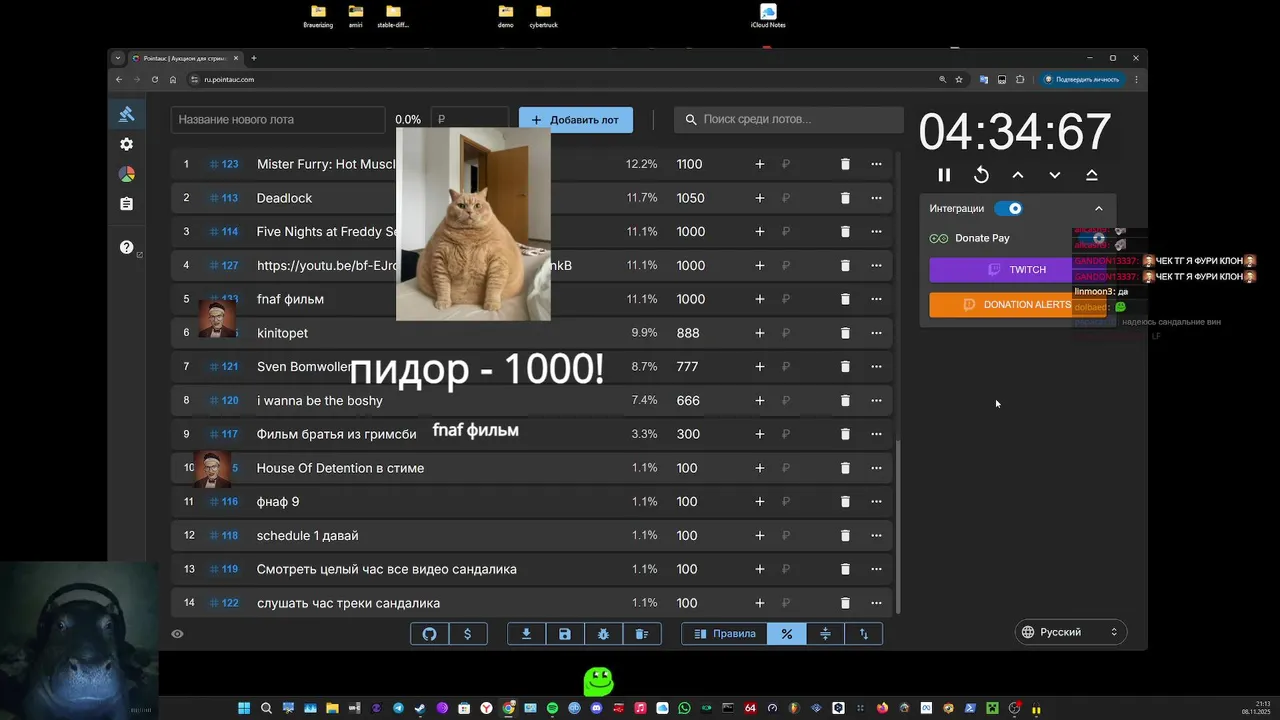
Task: Toggle the percent display button
Action: (x=787, y=634)
